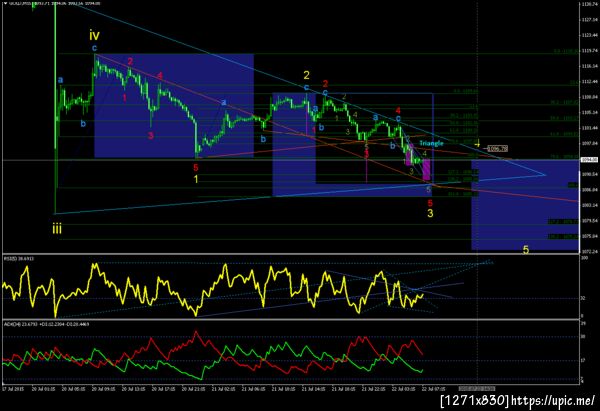
Task: Open the chart symbol dropdown arrow at top-left
Action: tap(5, 3)
